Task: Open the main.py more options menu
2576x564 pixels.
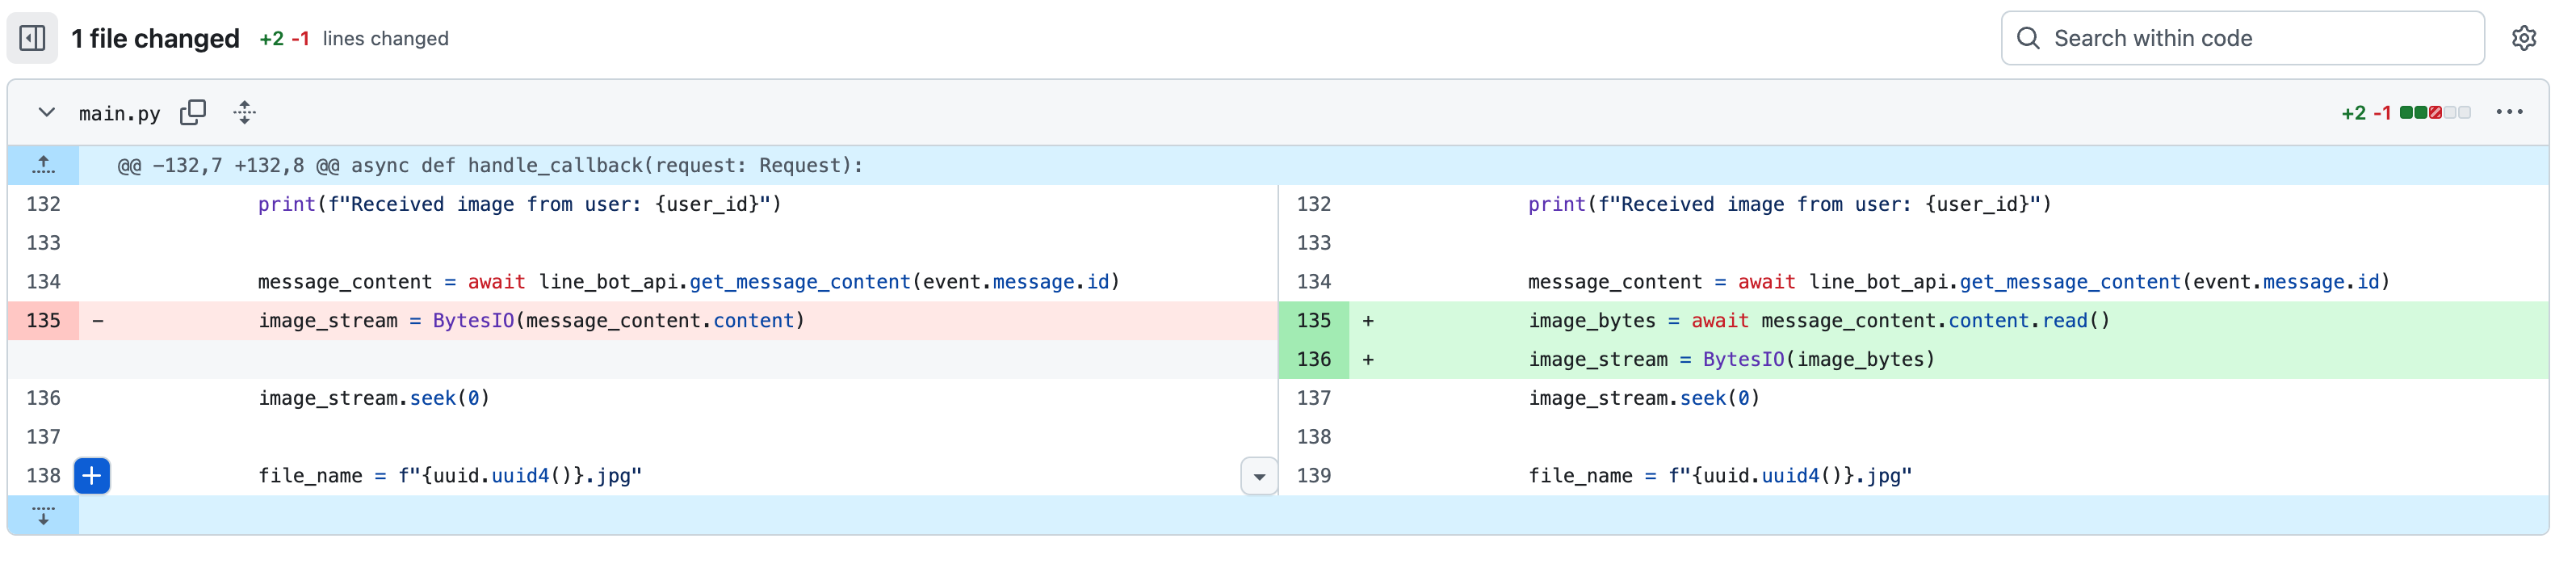Action: coord(2509,112)
